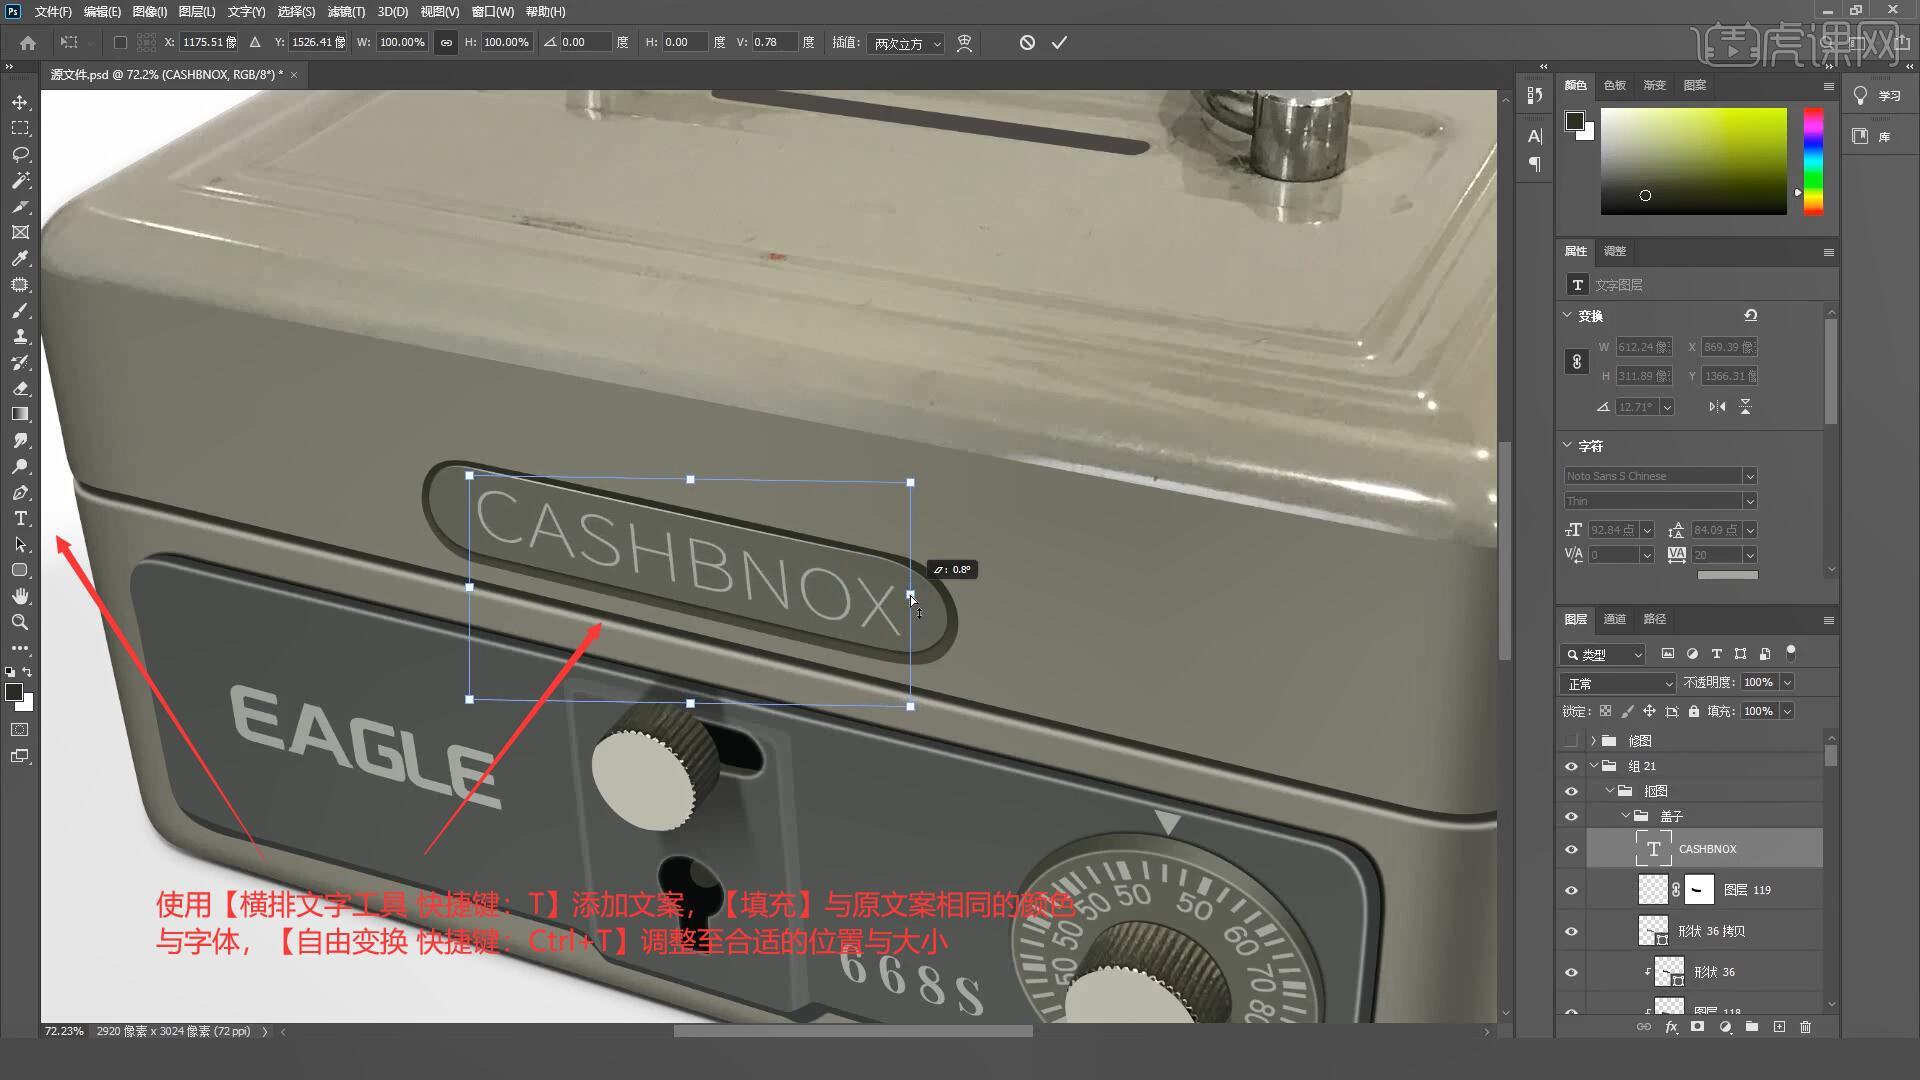
Task: Pick a color in the color field
Action: [x=1692, y=160]
